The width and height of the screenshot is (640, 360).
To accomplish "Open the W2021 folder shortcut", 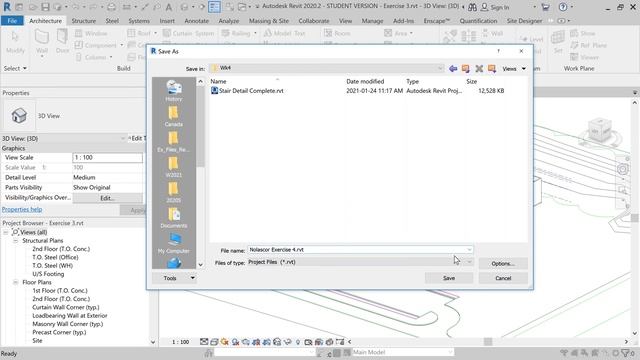I will 174,167.
